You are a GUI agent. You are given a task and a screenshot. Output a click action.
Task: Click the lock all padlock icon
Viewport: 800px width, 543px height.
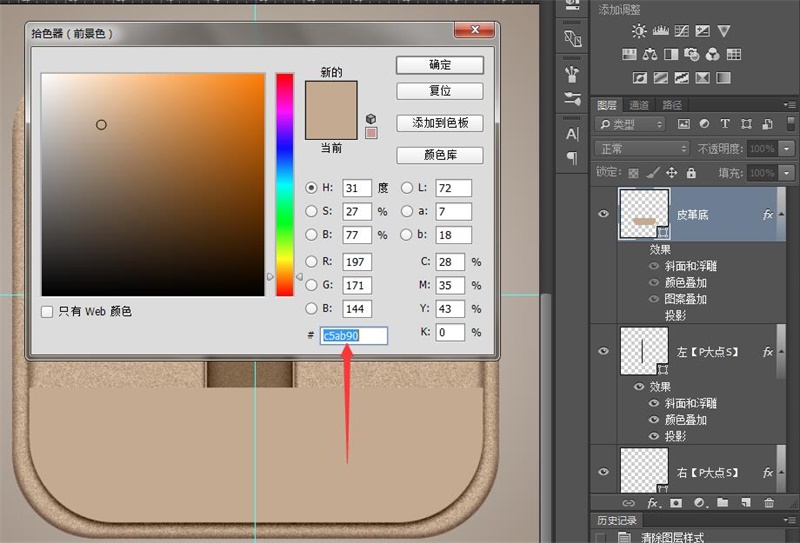click(691, 172)
